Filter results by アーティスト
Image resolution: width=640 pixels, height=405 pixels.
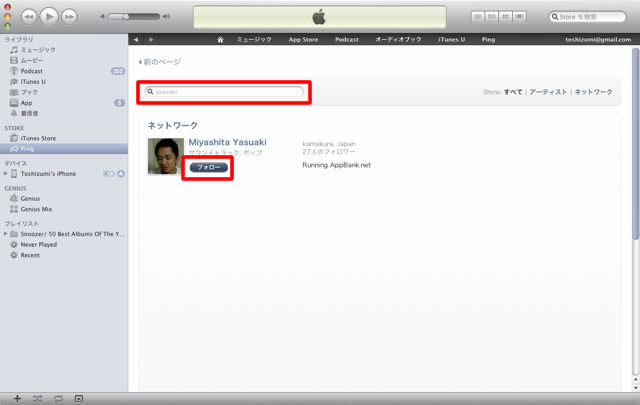click(x=548, y=92)
